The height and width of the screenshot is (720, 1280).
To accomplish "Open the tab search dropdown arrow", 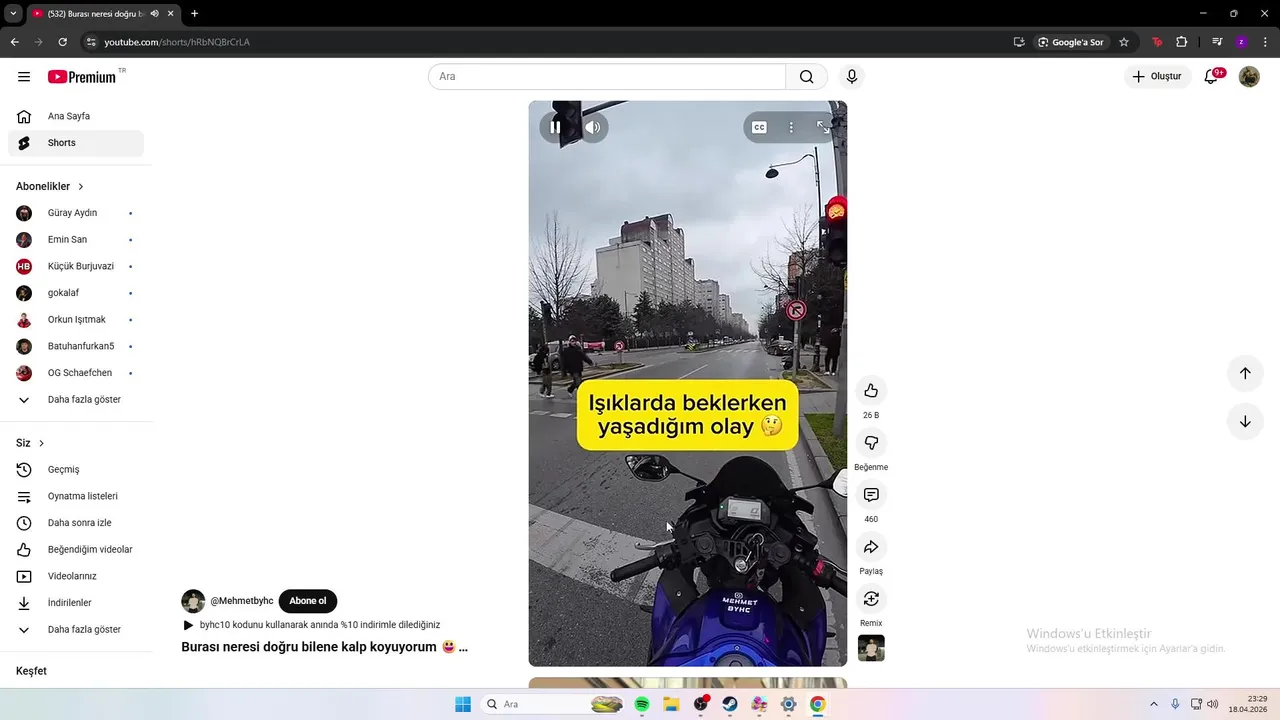I will click(13, 13).
